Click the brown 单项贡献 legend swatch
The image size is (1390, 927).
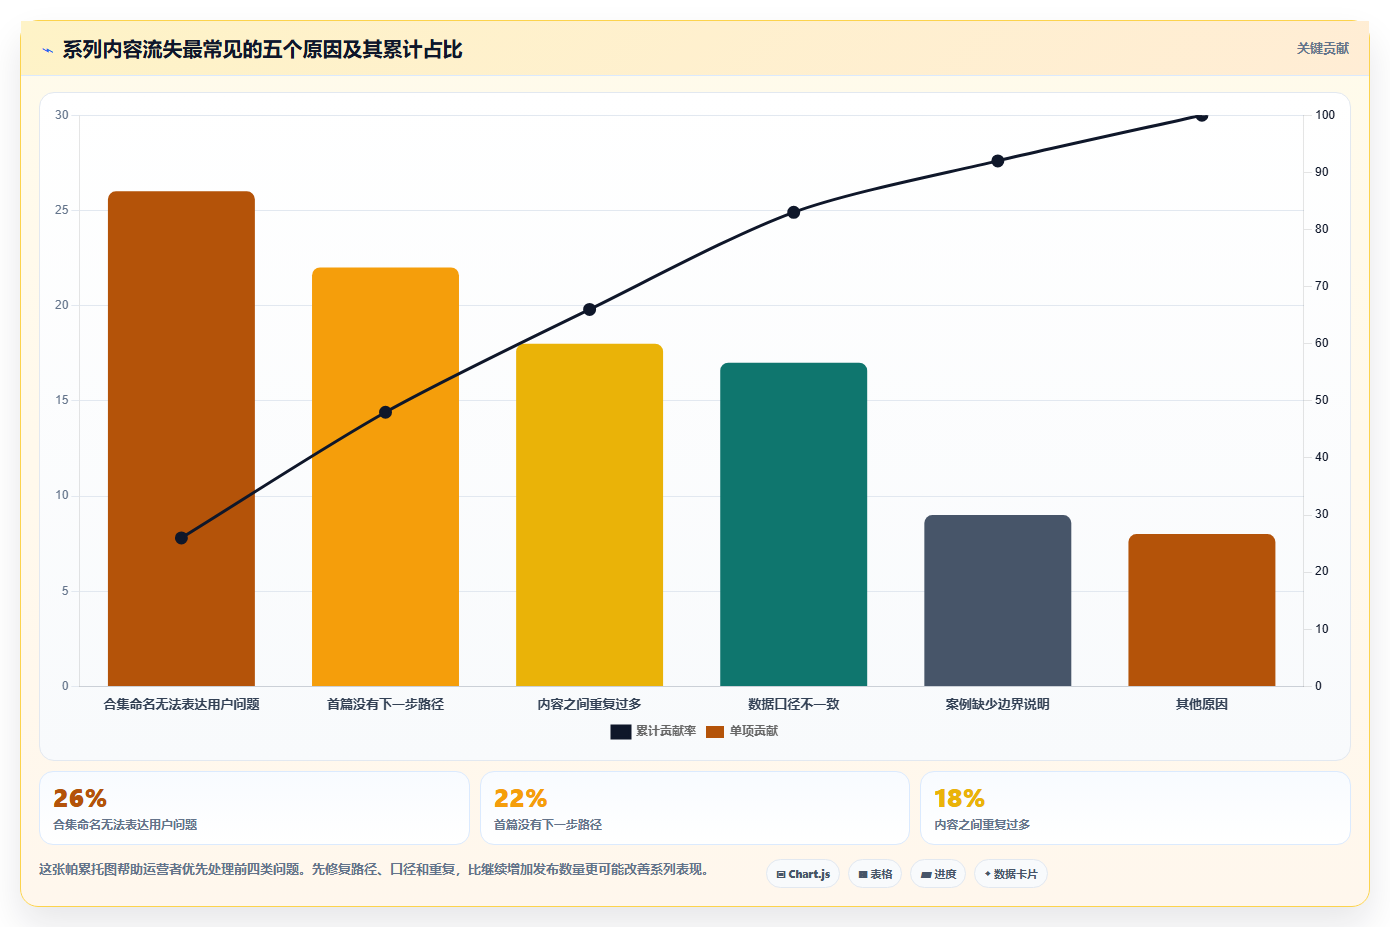715,732
